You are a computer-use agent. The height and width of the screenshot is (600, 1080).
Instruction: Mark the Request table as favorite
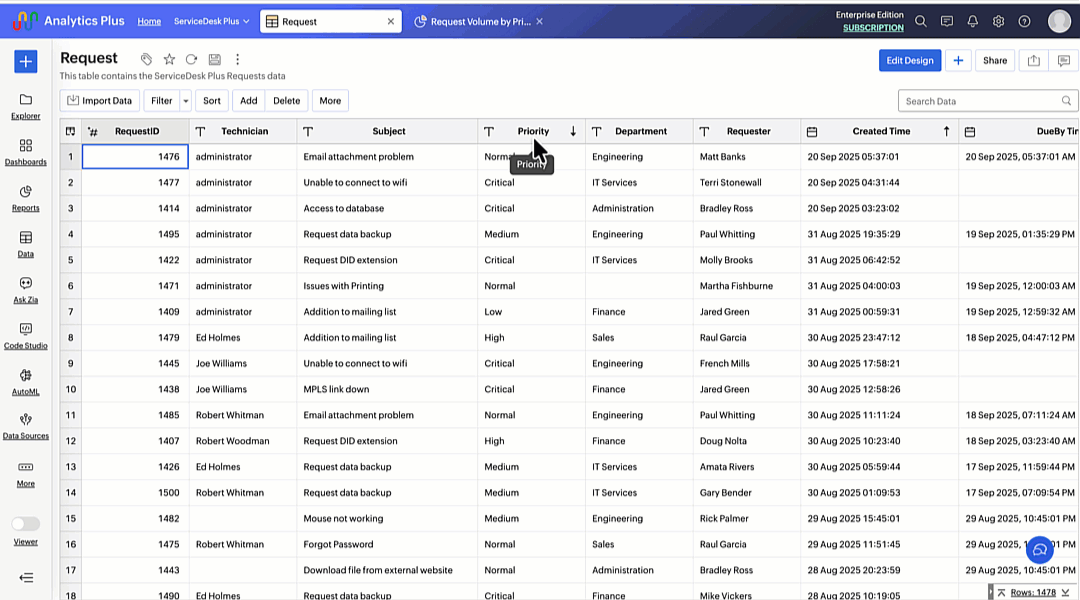point(169,60)
